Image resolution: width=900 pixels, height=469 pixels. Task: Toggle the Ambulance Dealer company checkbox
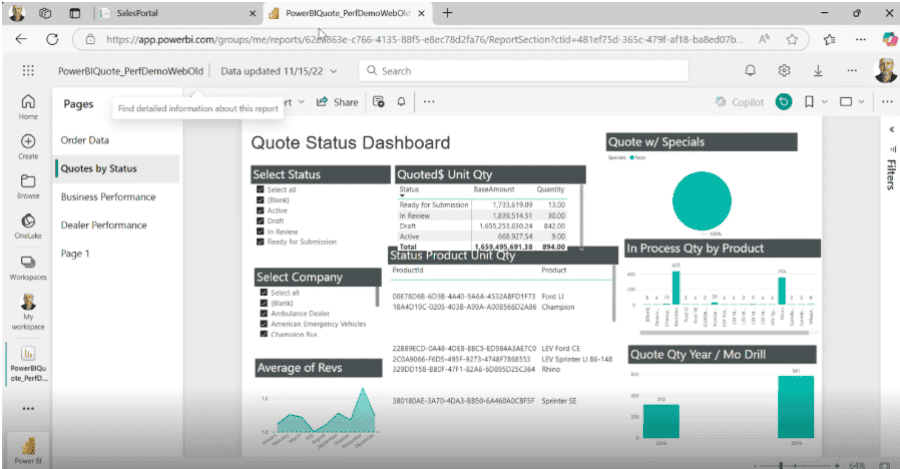tap(263, 313)
